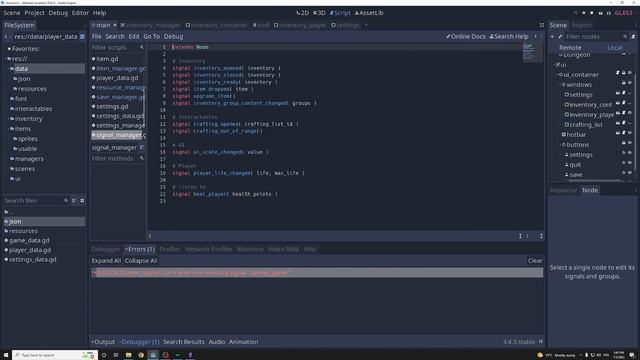Collapse the buttons node in scene tree
Viewport: 640px width, 360px height.
(x=560, y=145)
